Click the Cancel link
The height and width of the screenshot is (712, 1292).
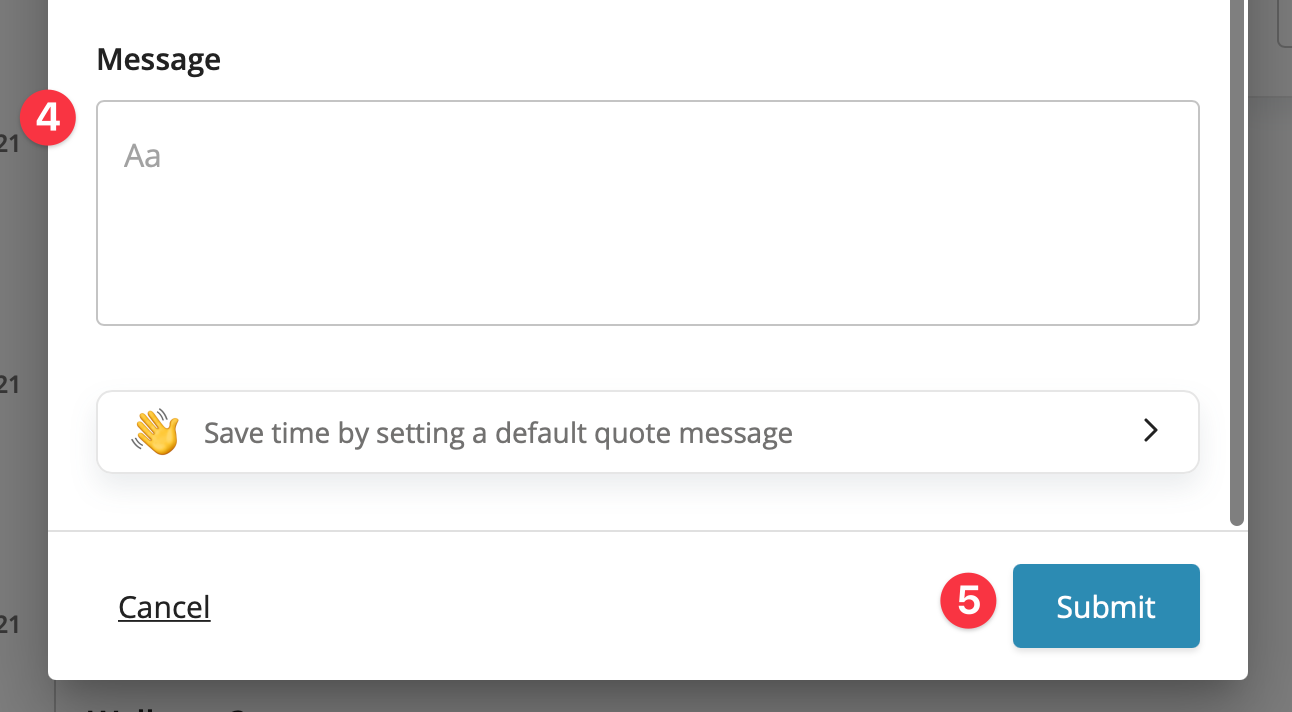point(164,607)
